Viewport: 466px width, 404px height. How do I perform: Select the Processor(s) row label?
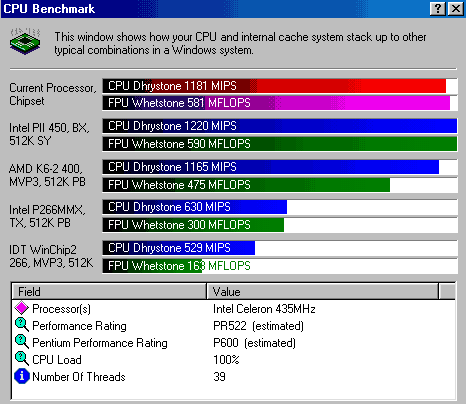[61, 309]
